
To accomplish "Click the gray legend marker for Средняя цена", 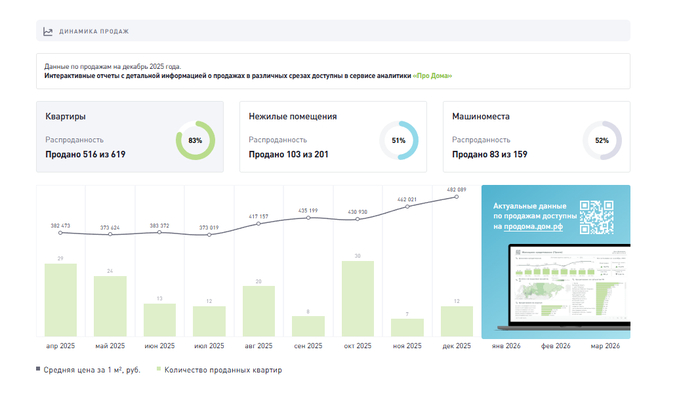I will (x=39, y=370).
